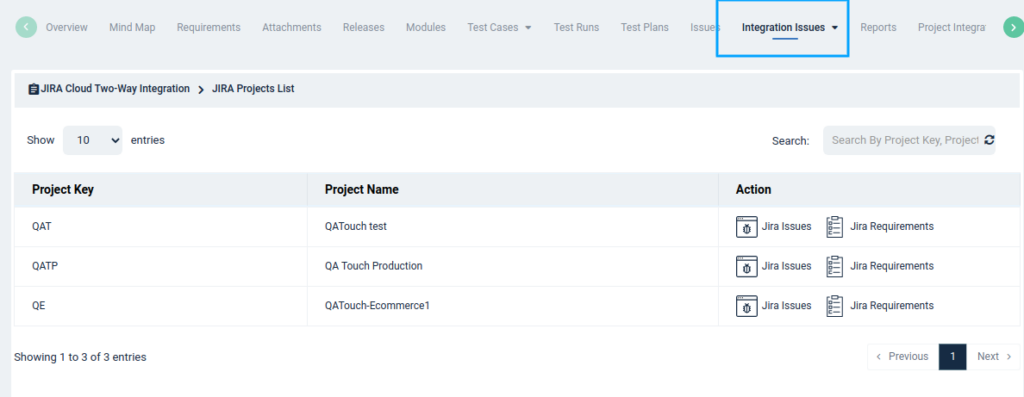Open Jira Requirements icon for QAT project
This screenshot has height=397, width=1024.
(835, 227)
